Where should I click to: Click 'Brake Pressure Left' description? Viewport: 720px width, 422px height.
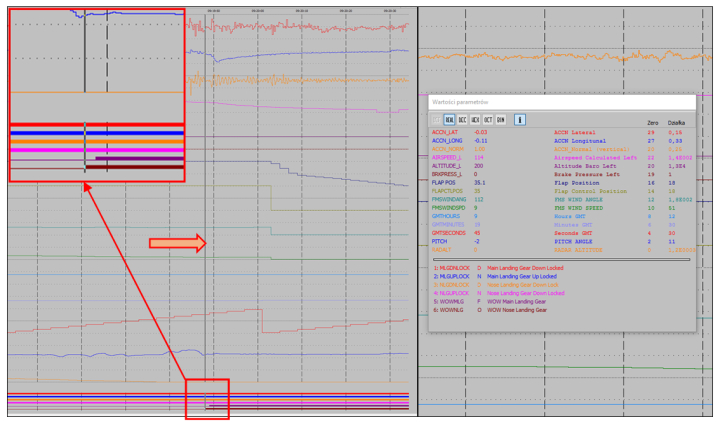click(587, 174)
